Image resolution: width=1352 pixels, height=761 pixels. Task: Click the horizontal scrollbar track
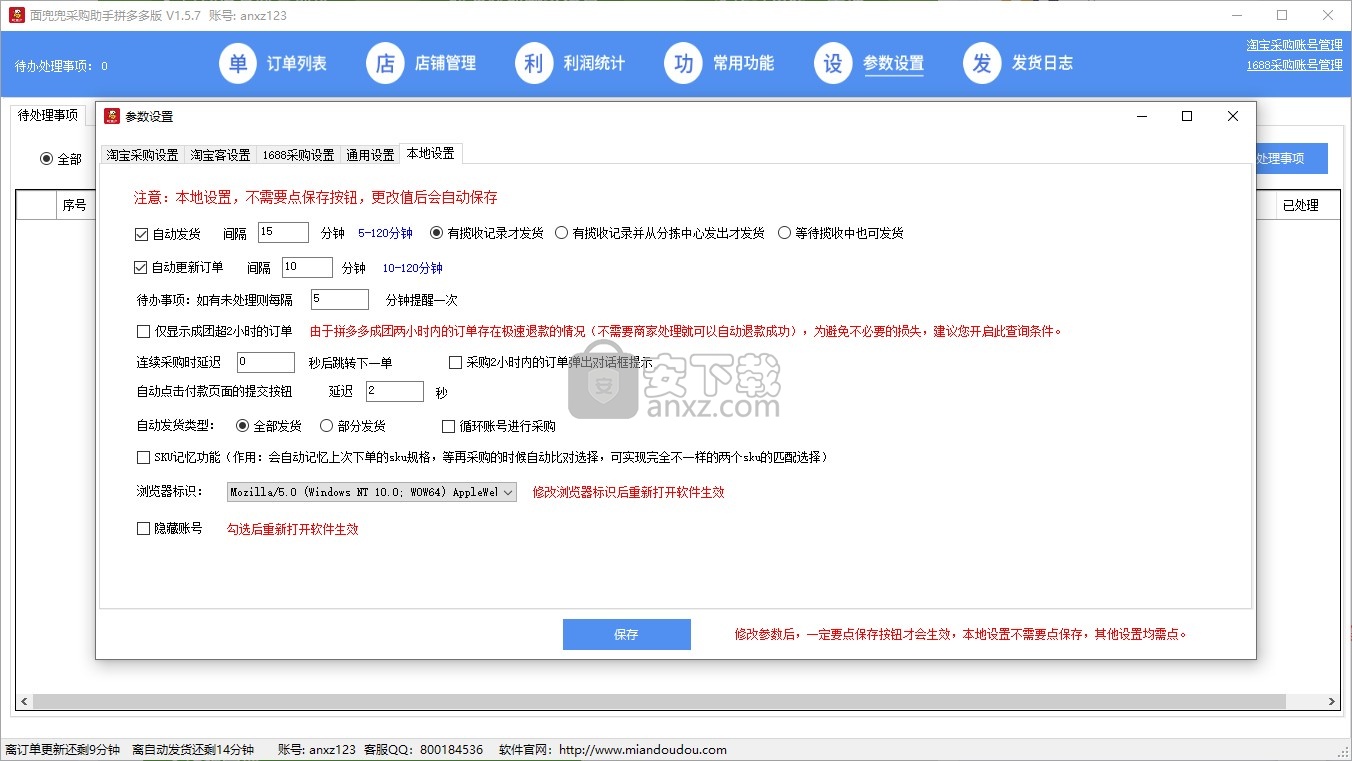click(x=677, y=702)
